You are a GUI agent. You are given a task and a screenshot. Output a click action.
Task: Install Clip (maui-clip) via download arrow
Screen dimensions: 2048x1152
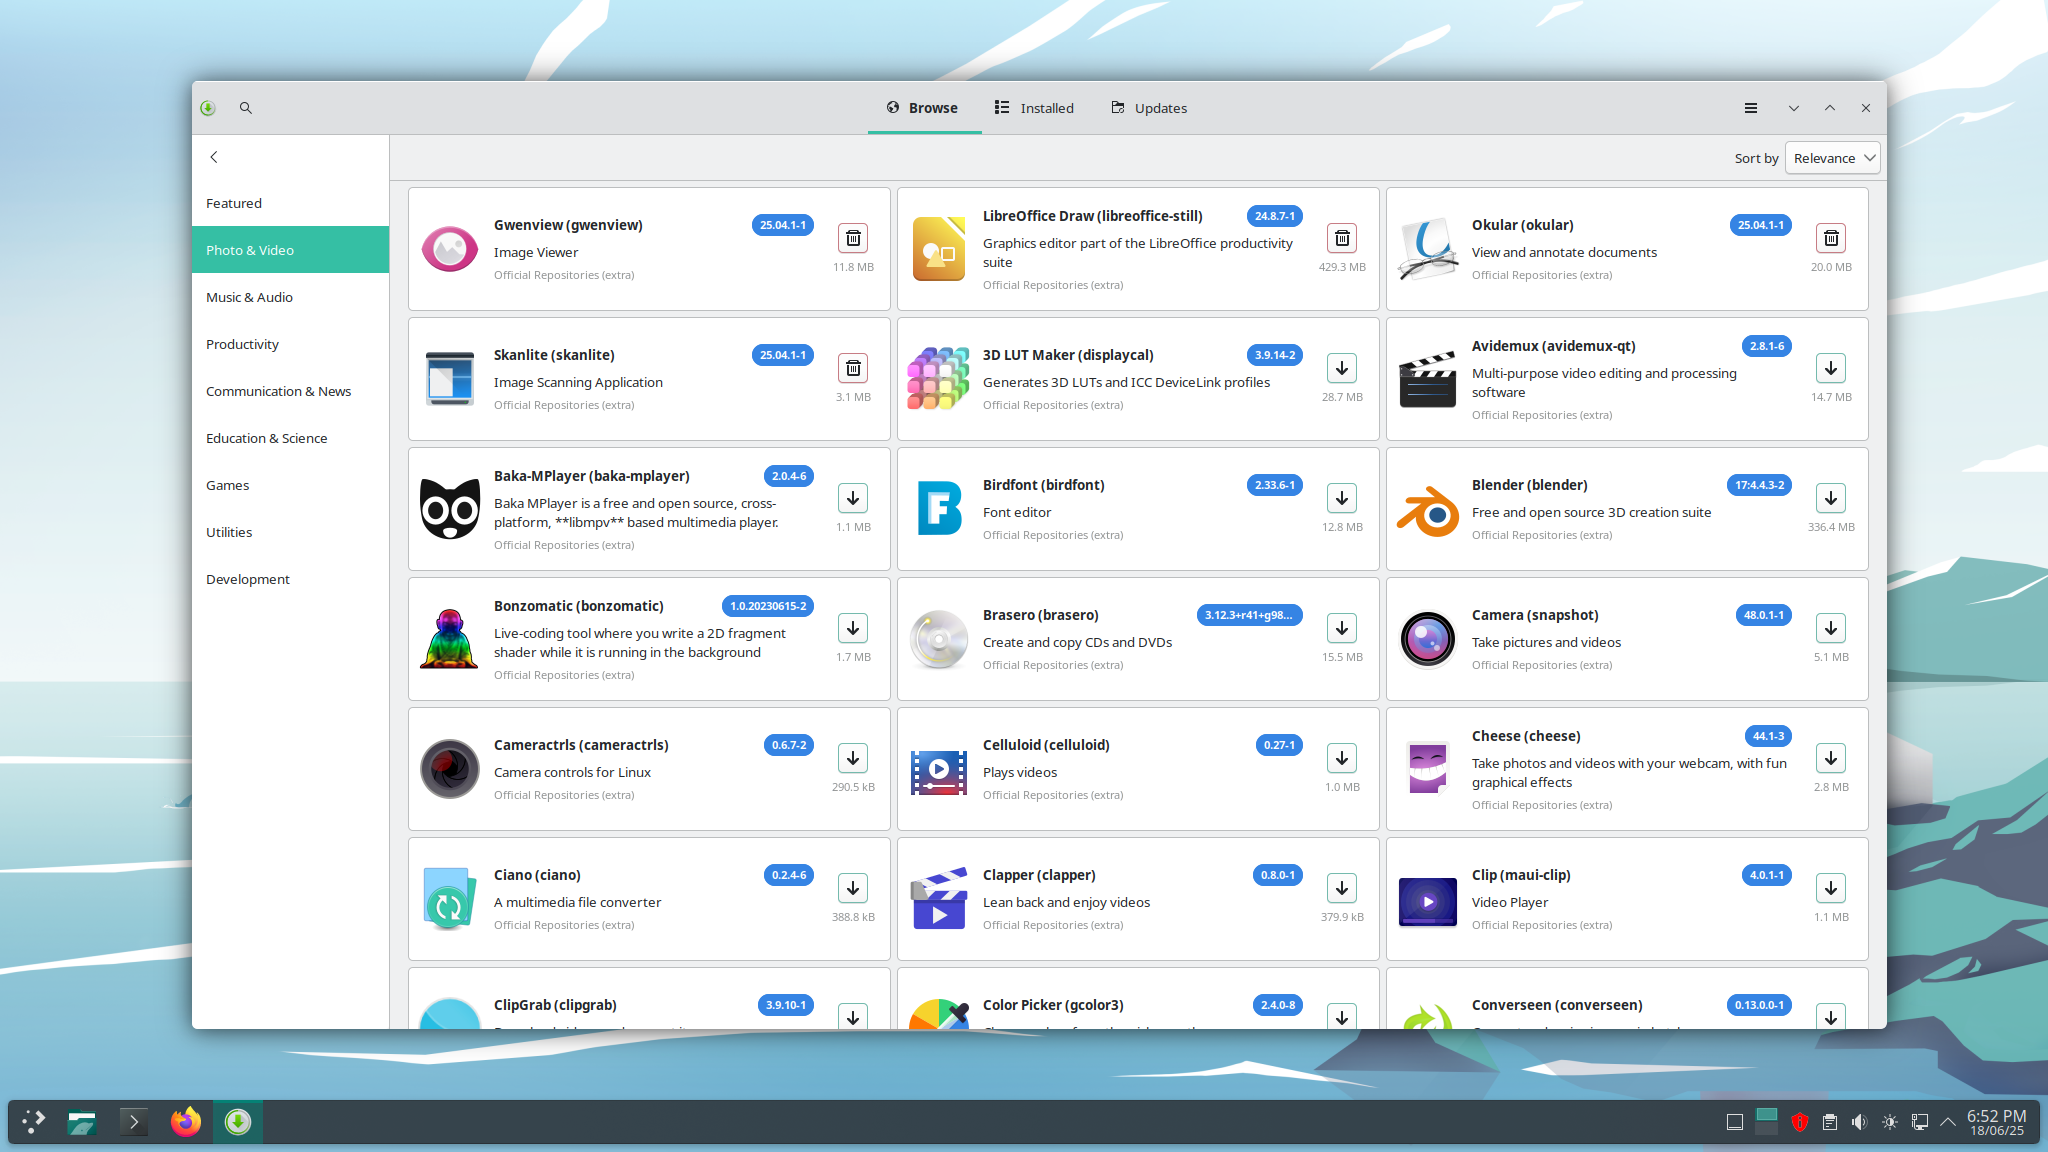click(x=1831, y=888)
